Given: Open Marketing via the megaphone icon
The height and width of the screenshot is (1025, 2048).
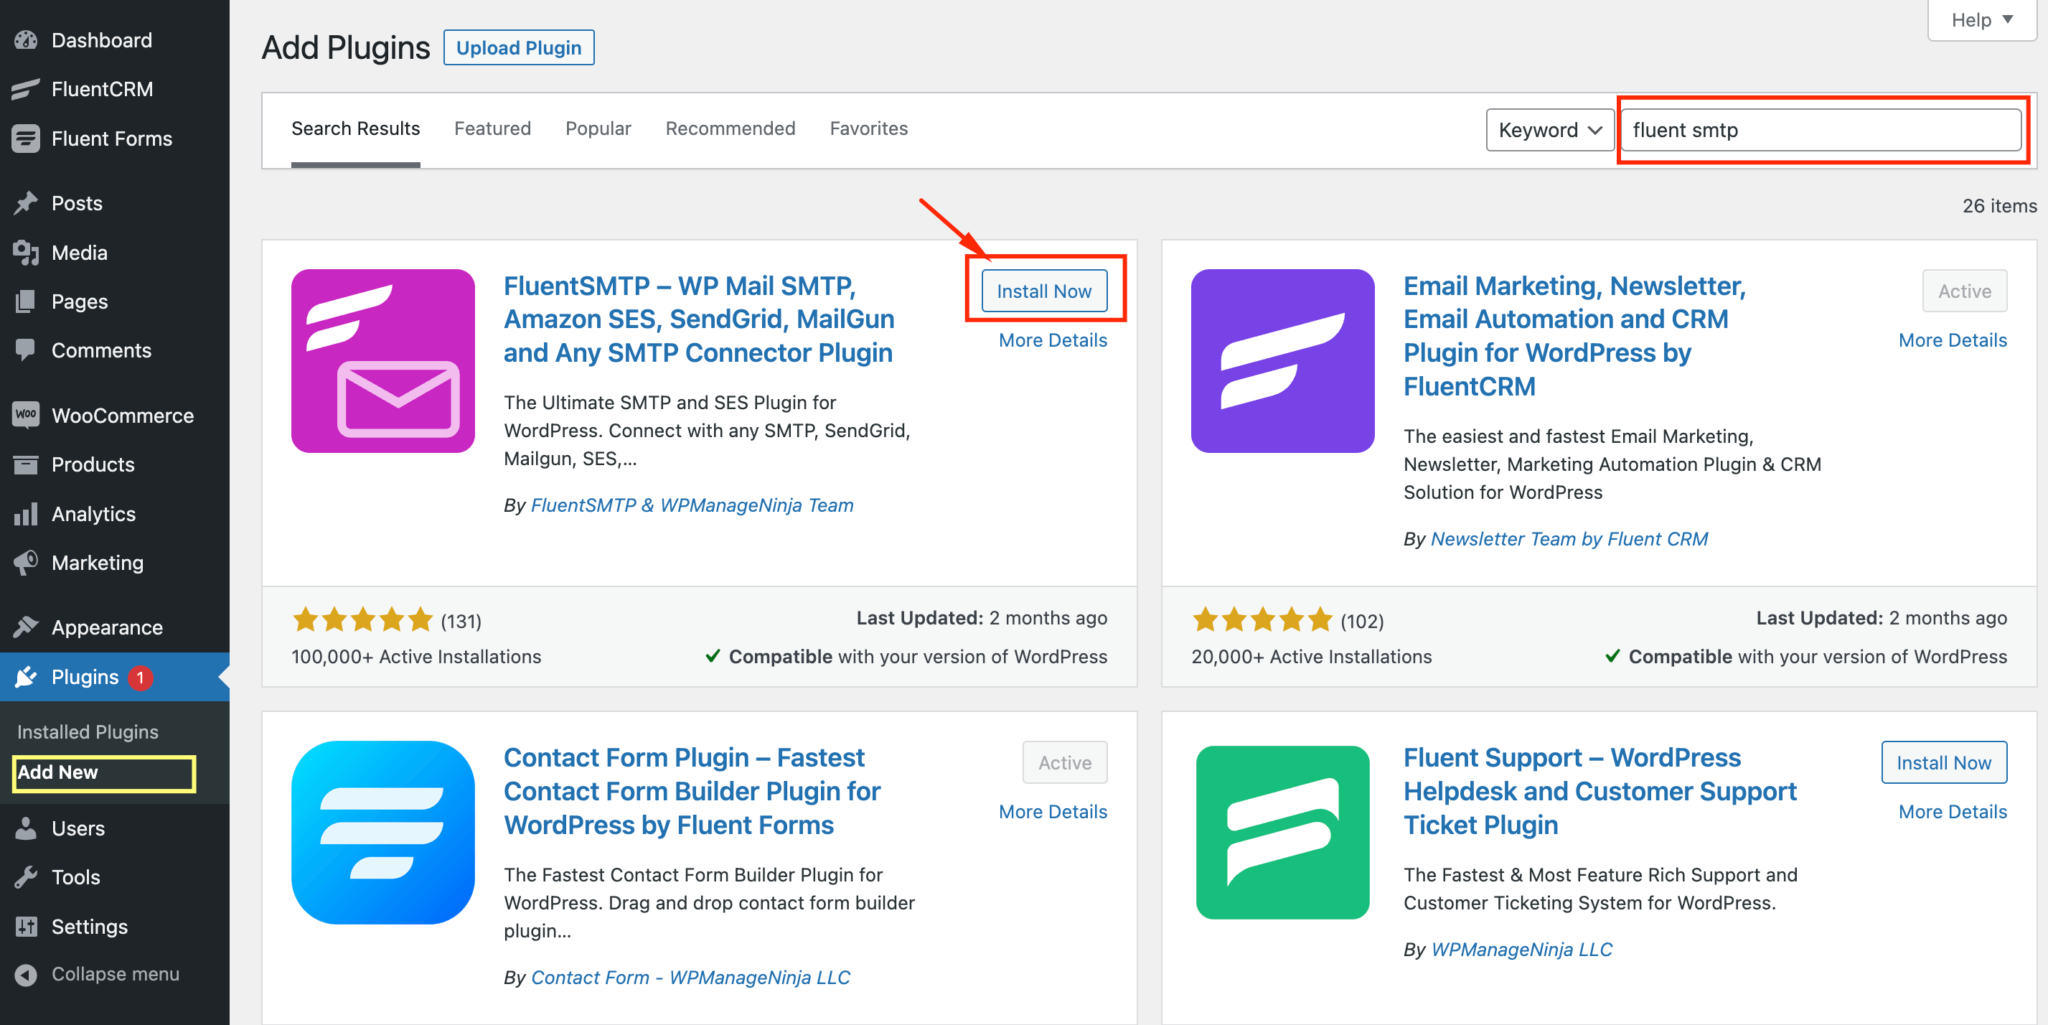Looking at the screenshot, I should [x=26, y=563].
